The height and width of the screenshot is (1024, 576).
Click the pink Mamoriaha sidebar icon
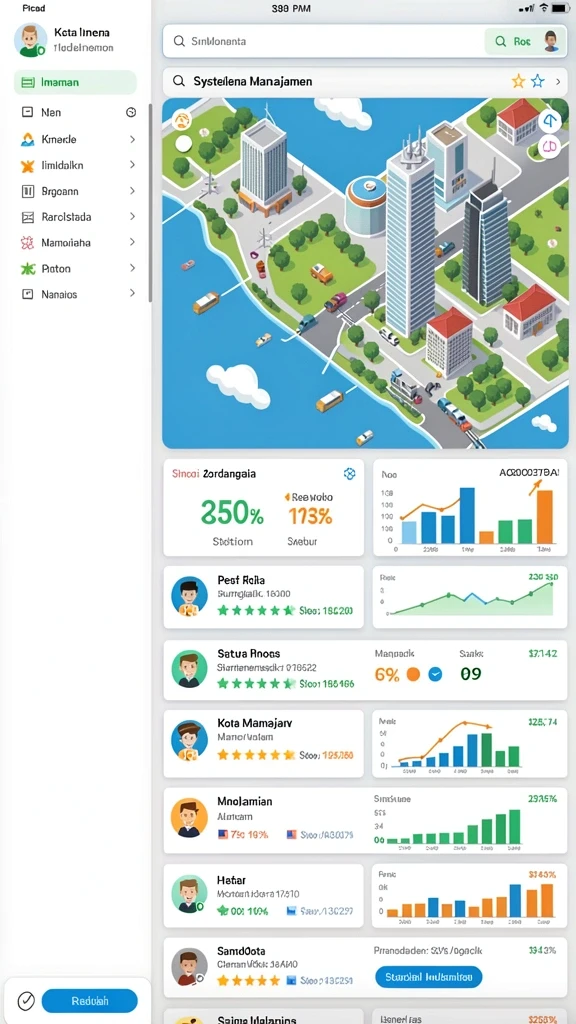27,243
